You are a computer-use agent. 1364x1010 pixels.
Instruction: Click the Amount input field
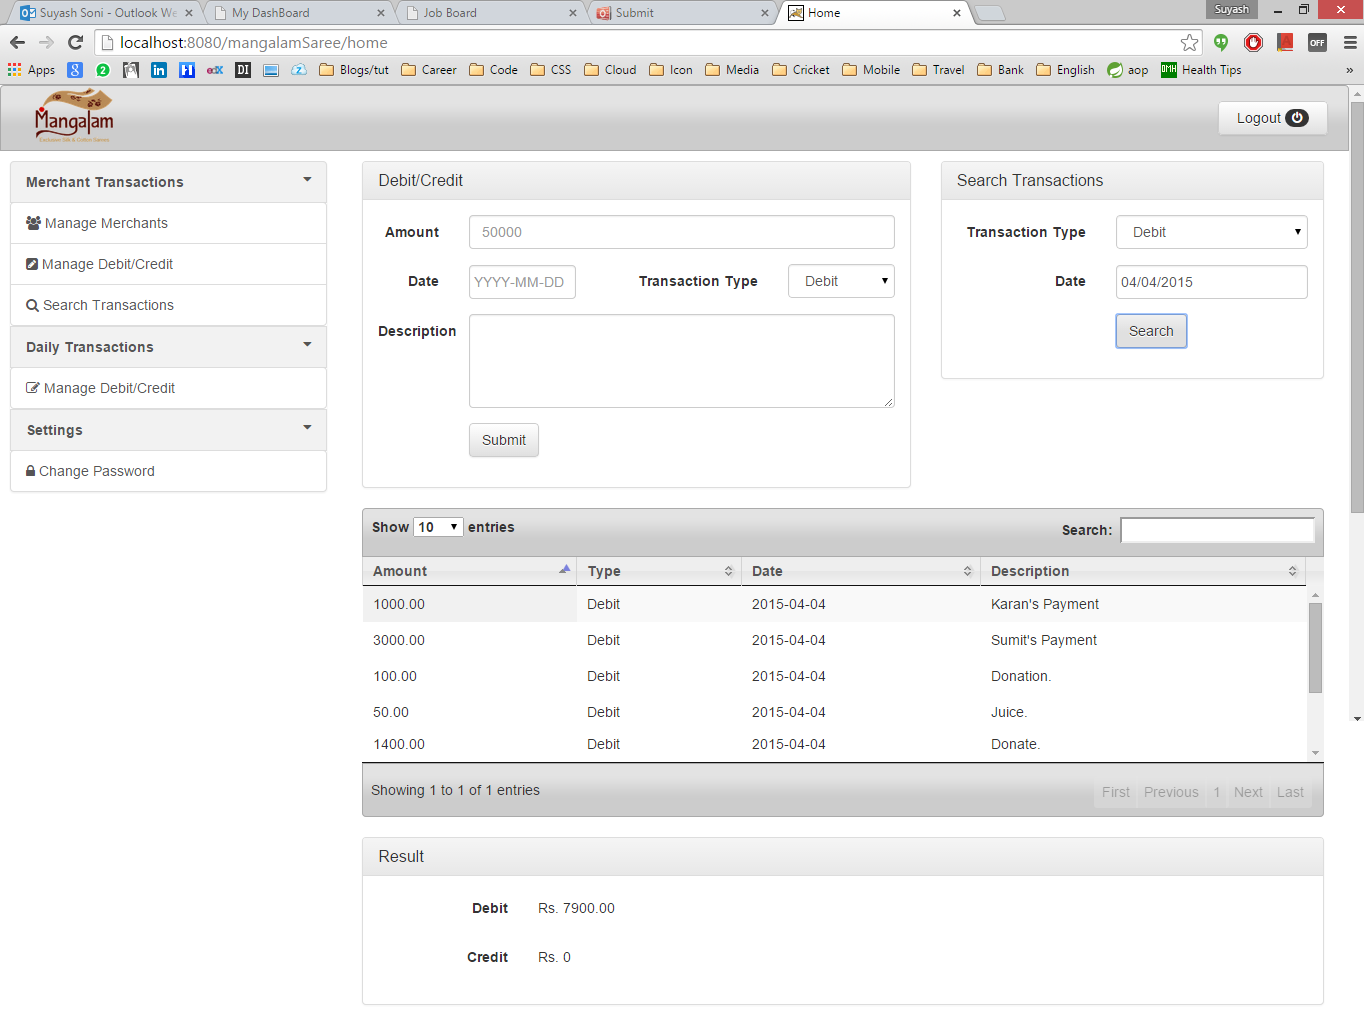pyautogui.click(x=682, y=232)
